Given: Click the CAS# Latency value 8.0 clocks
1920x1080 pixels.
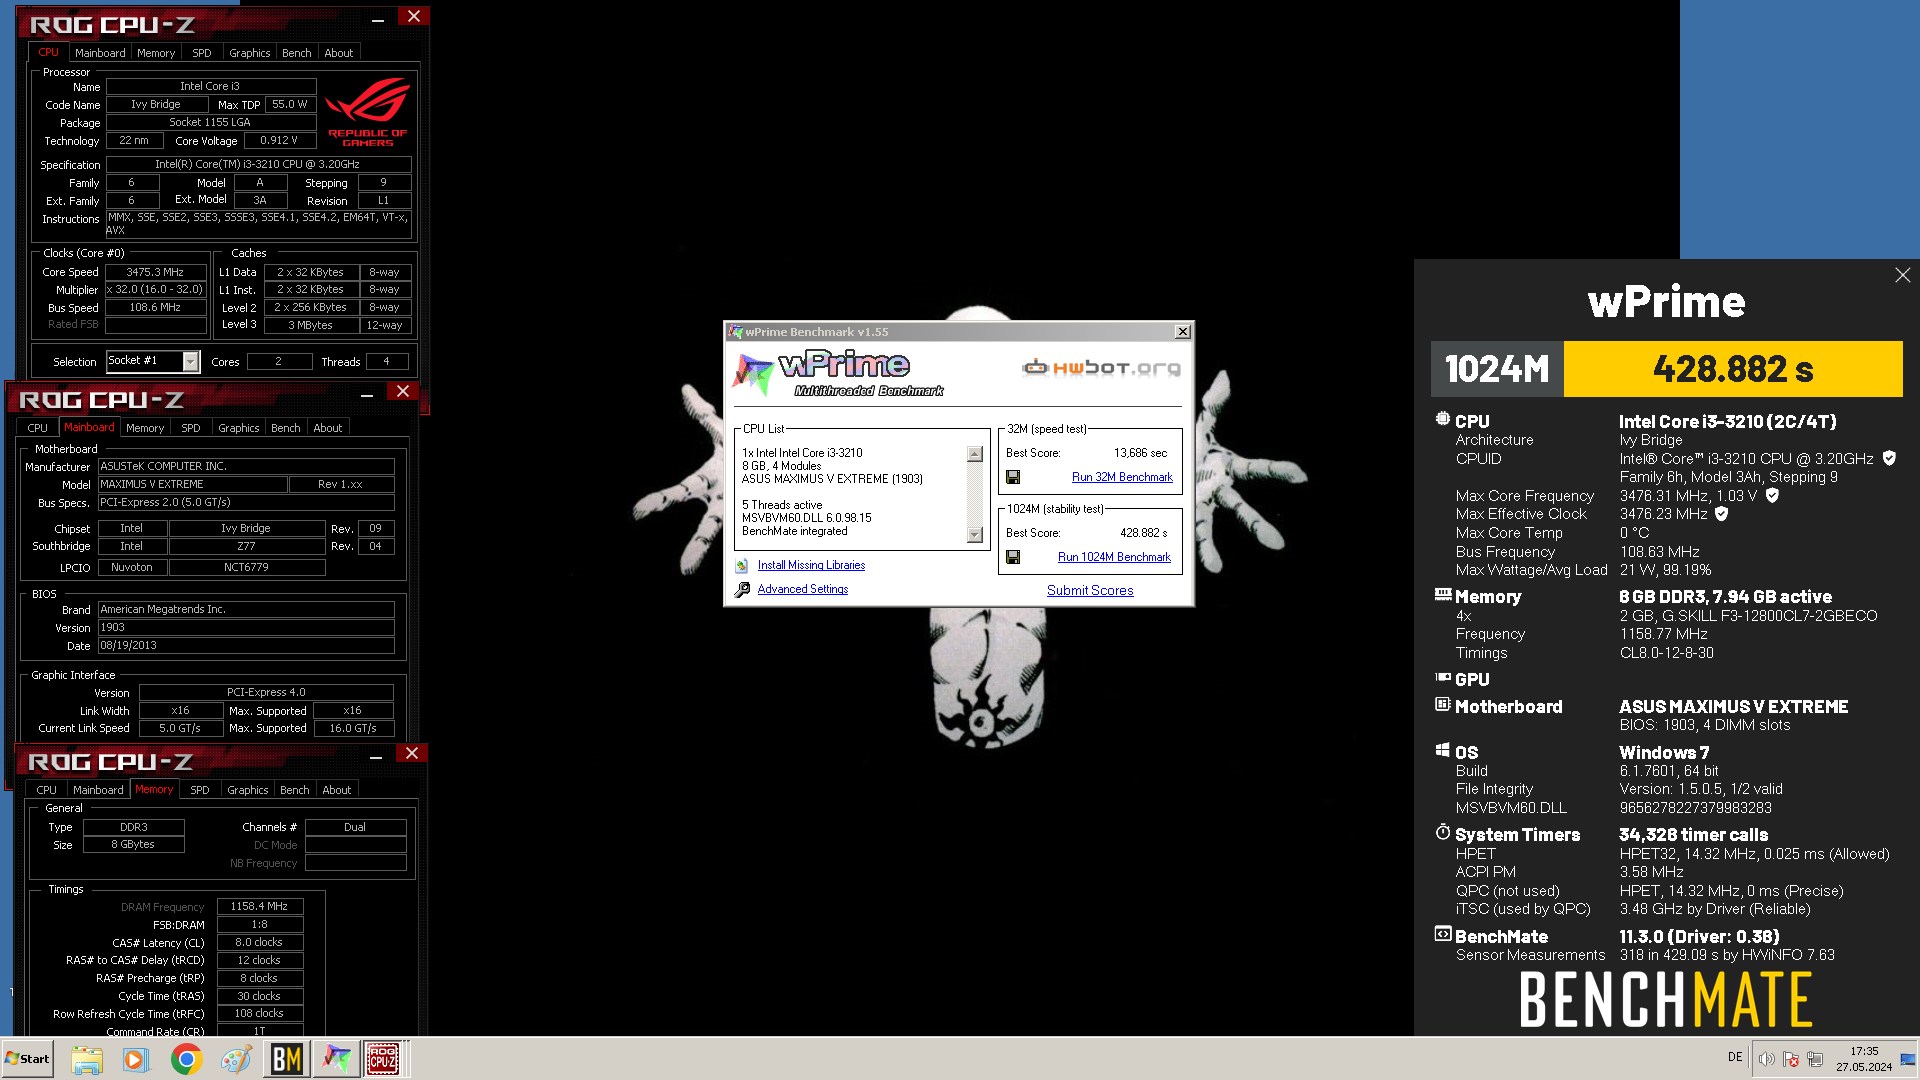Looking at the screenshot, I should pyautogui.click(x=259, y=943).
